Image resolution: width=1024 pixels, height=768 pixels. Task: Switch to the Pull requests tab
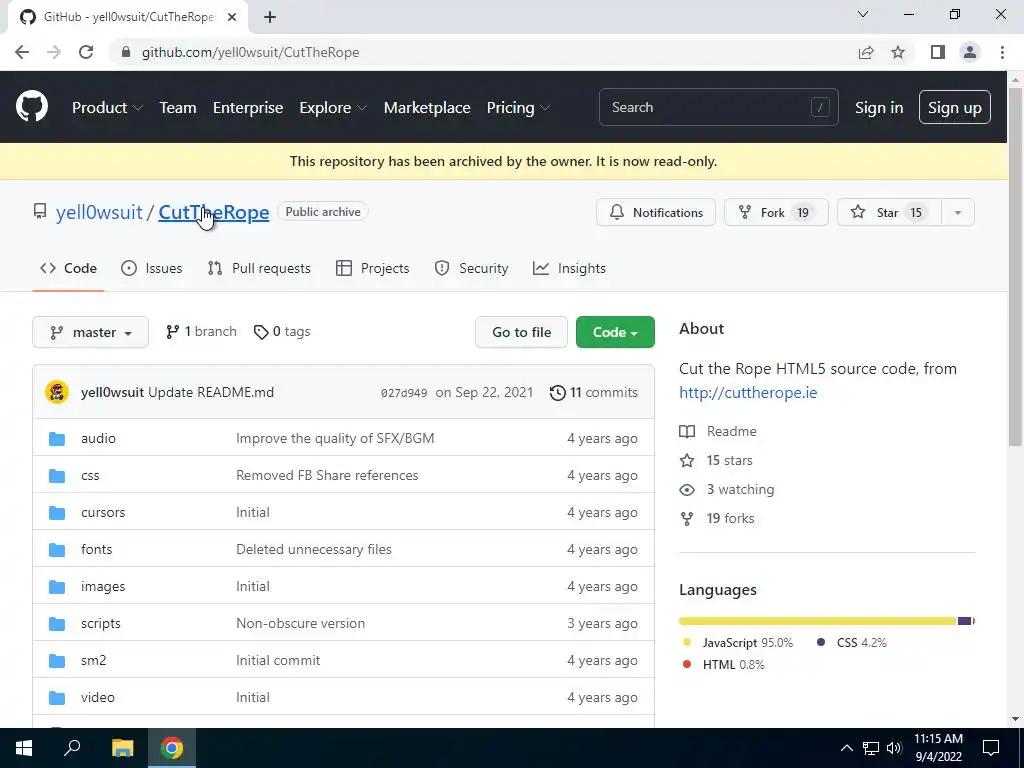point(259,268)
